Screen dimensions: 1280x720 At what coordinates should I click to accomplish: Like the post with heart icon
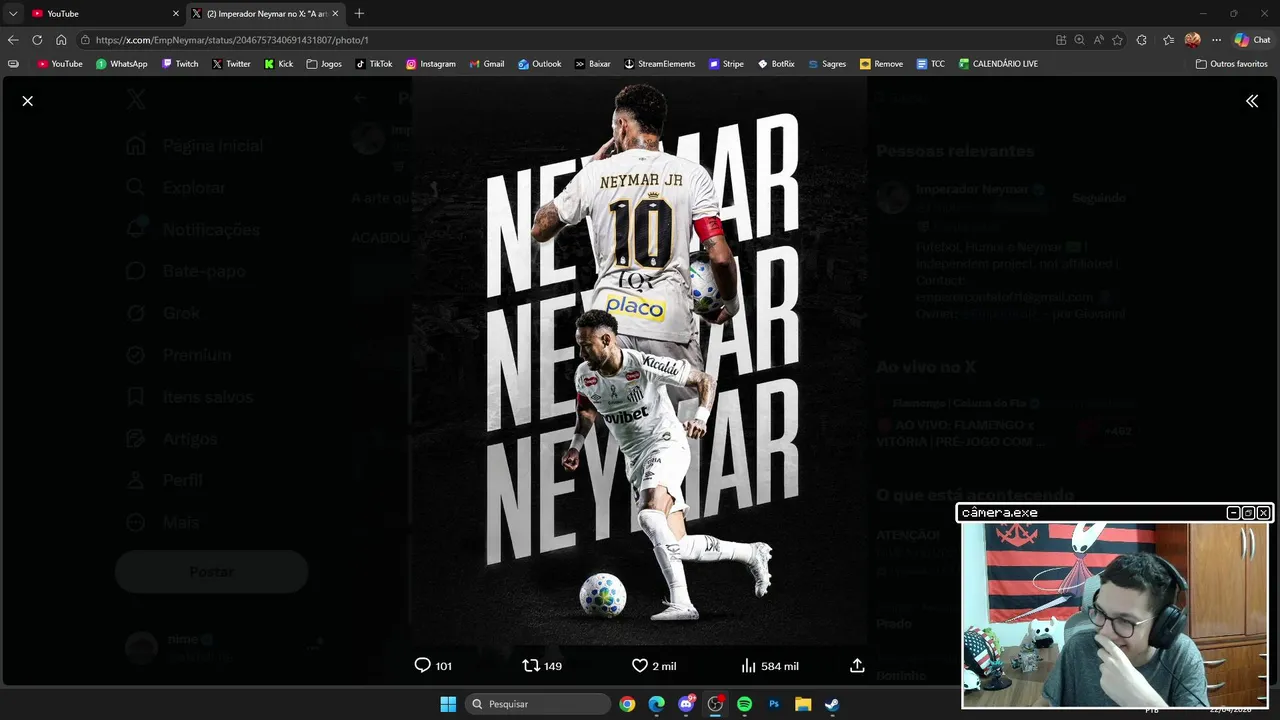[654, 666]
